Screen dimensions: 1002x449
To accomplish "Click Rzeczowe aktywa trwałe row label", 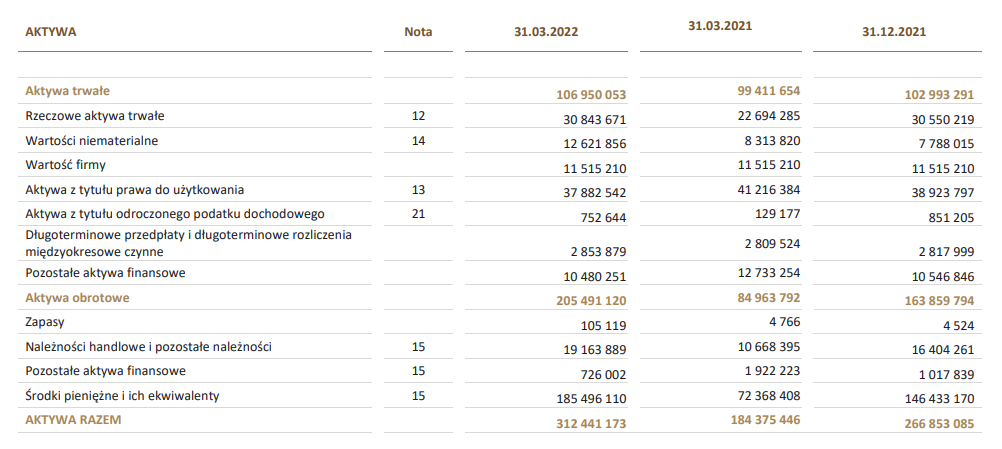I will (95, 116).
